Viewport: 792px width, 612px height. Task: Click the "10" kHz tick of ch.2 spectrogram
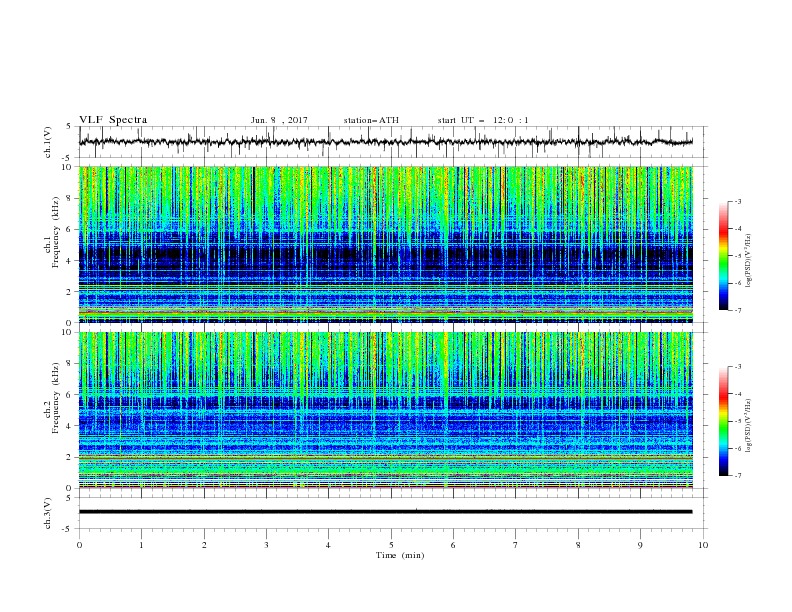tap(67, 332)
